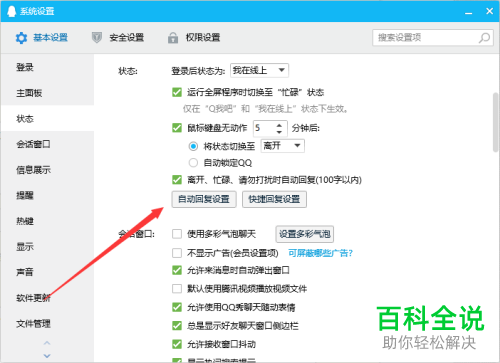Image resolution: width=500 pixels, height=363 pixels.
Task: Toggle 运行全屏程序时切换至忙碌状态 checkbox
Action: 177,92
